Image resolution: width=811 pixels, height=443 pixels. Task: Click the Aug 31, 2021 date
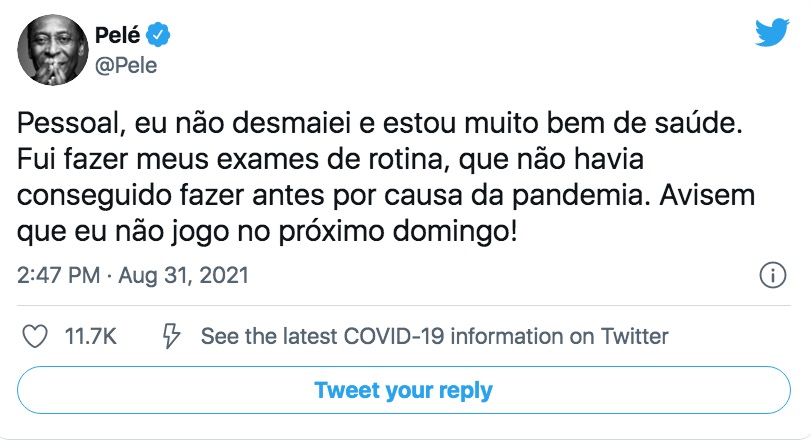pos(184,274)
